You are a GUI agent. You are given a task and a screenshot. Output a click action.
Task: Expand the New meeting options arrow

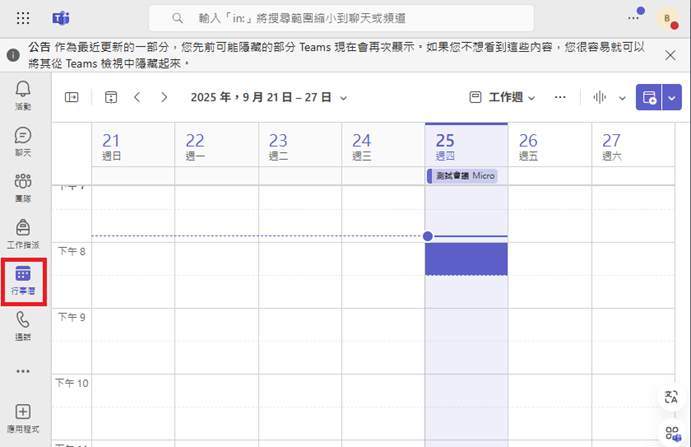coord(671,97)
